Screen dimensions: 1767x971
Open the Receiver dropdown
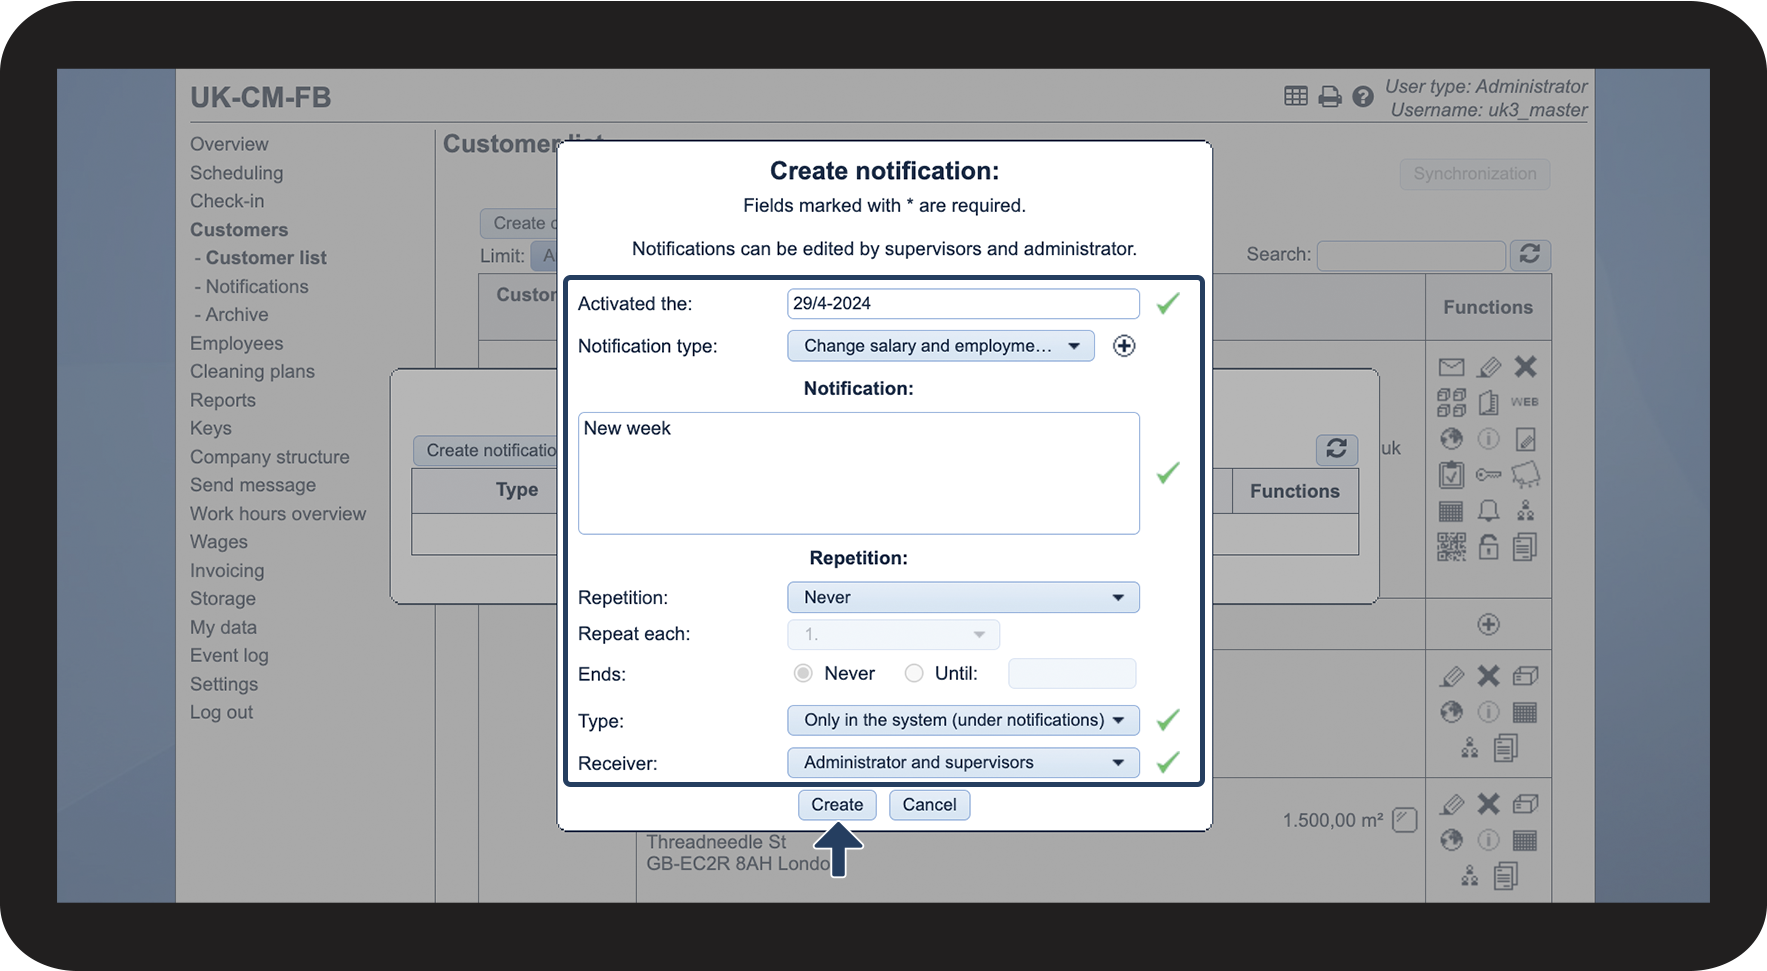click(x=962, y=763)
